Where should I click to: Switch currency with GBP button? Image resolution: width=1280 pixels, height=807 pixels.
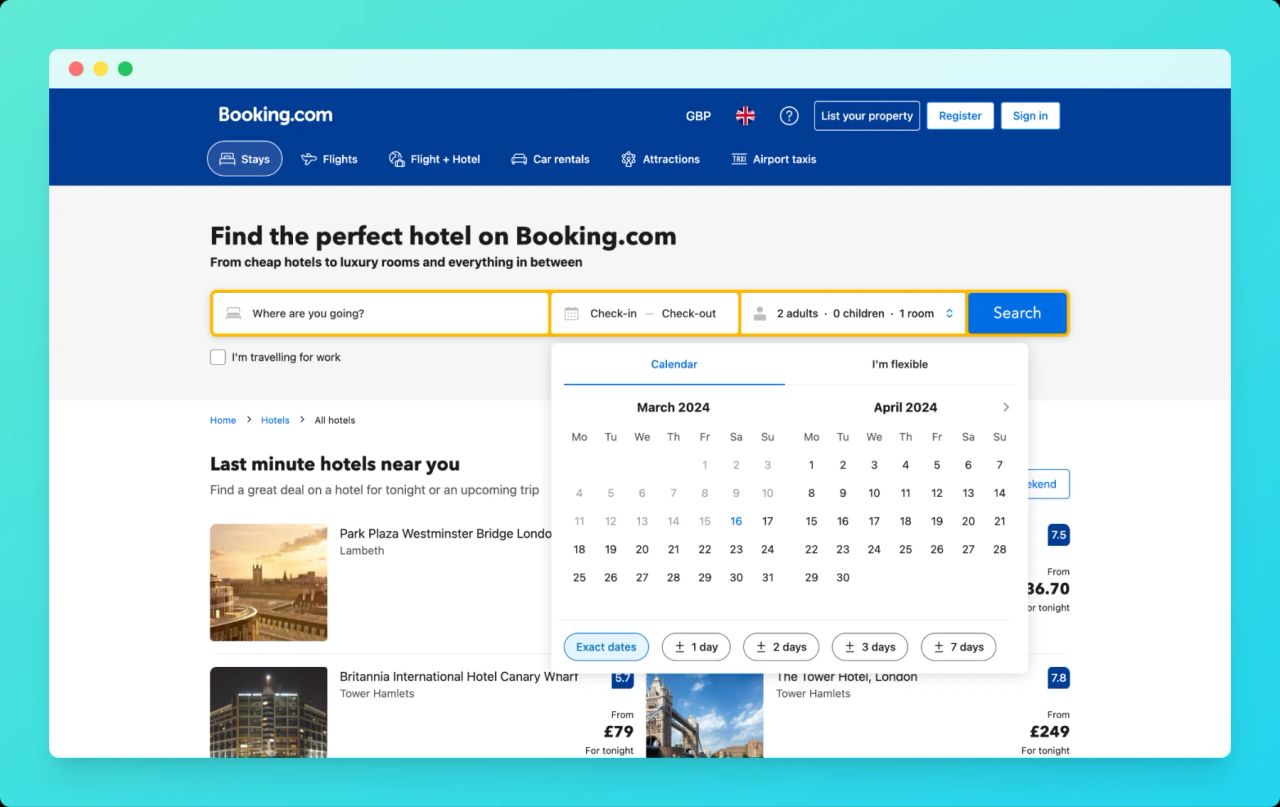pyautogui.click(x=698, y=116)
